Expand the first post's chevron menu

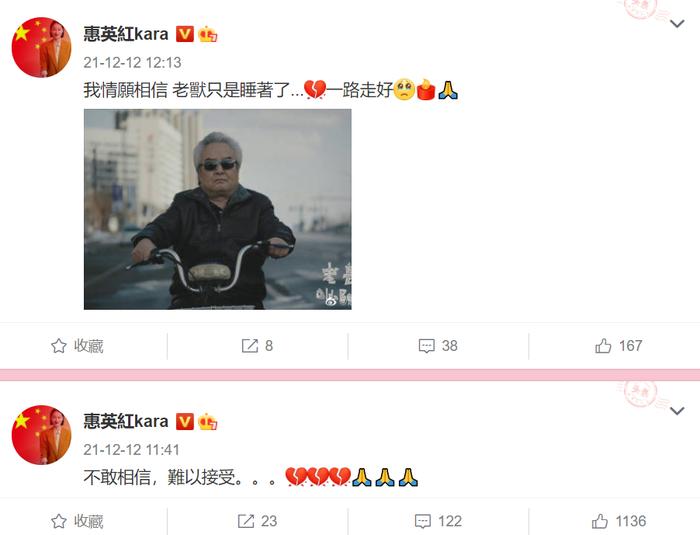pos(678,24)
